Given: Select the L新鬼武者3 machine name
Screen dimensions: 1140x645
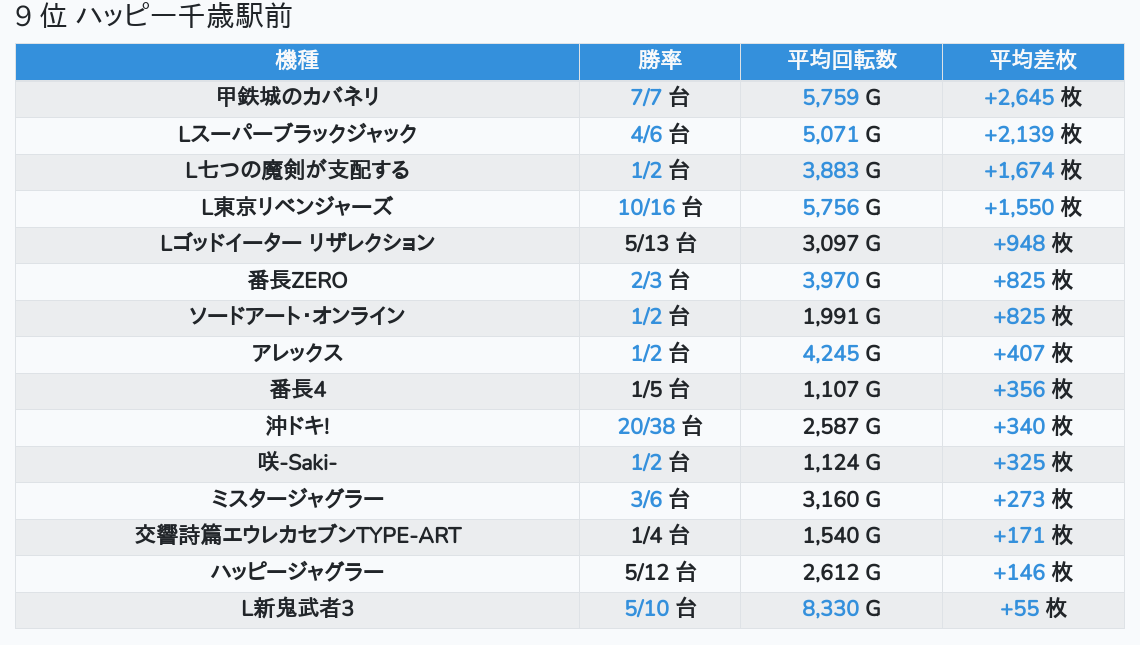Looking at the screenshot, I should 297,609.
